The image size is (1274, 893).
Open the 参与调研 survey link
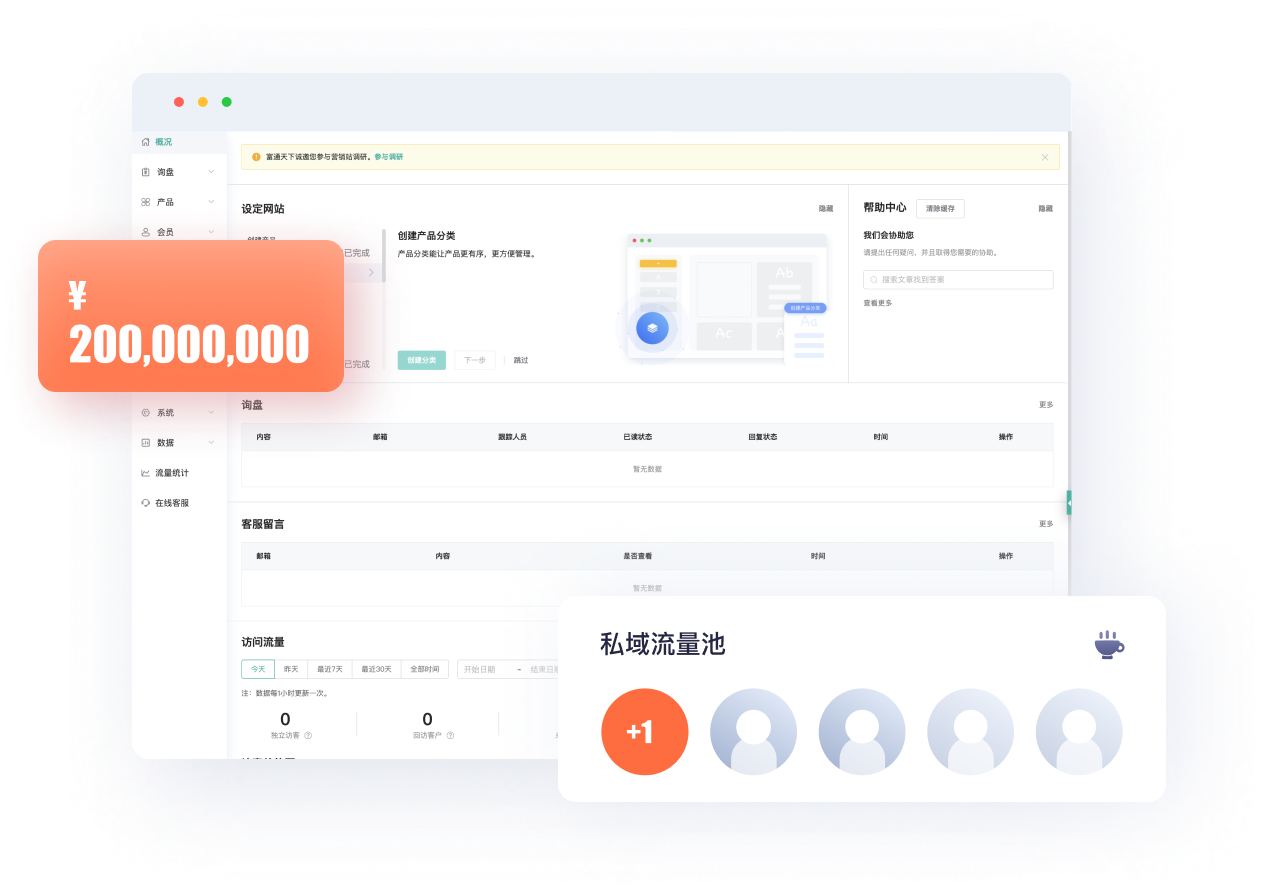(389, 157)
